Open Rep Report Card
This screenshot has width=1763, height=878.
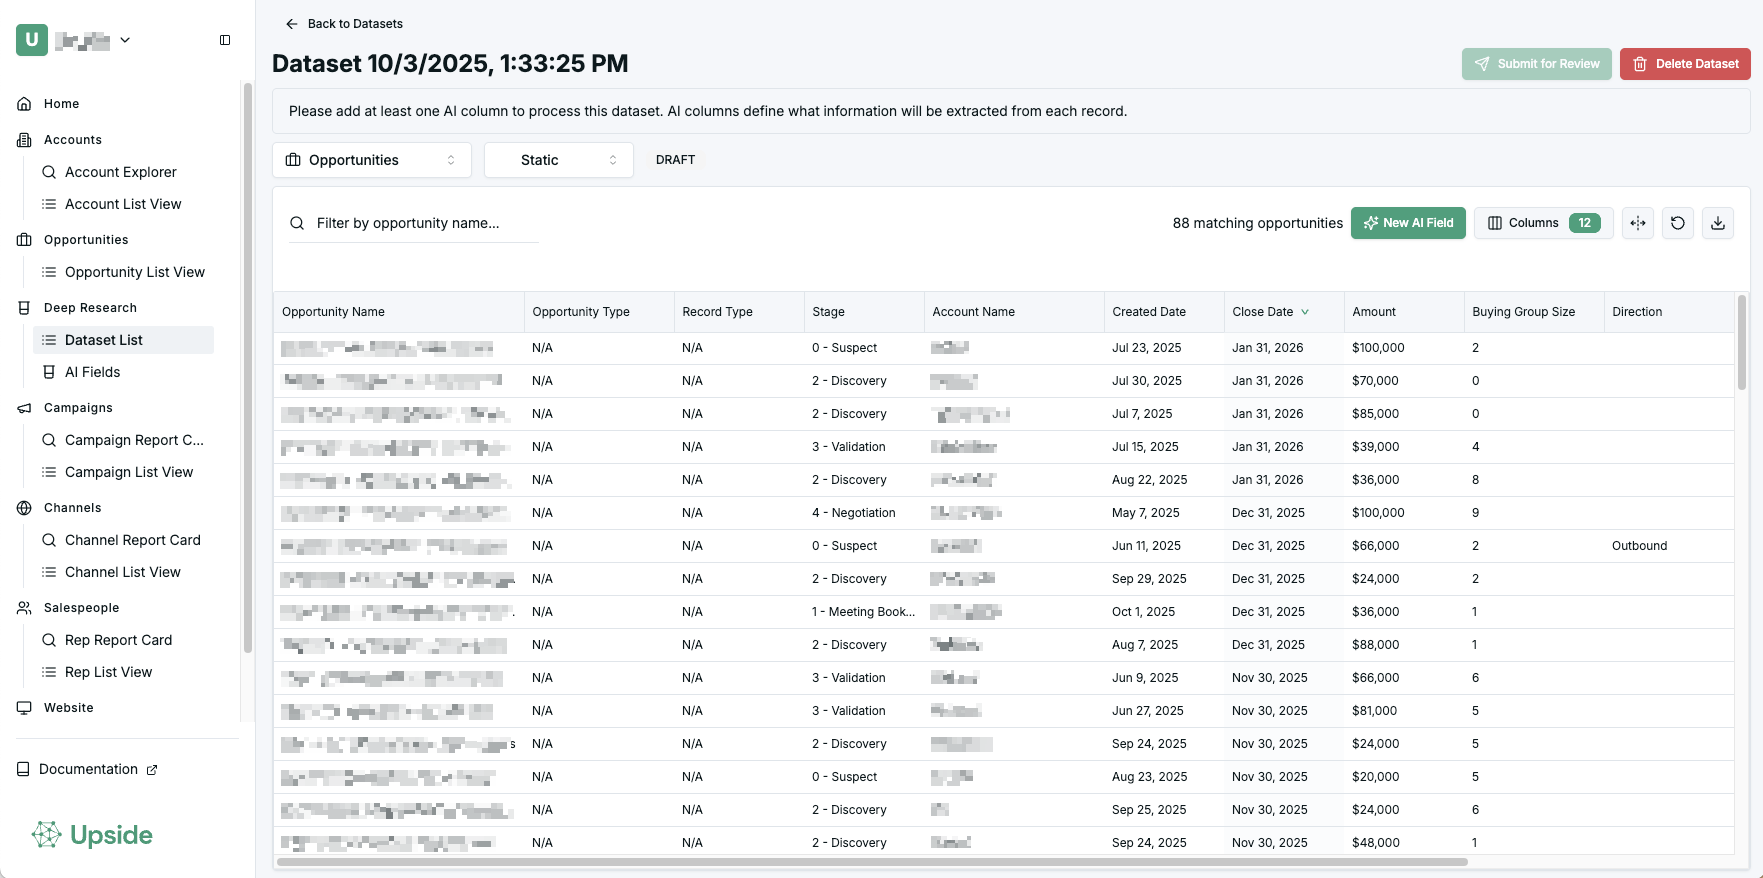[x=118, y=640]
